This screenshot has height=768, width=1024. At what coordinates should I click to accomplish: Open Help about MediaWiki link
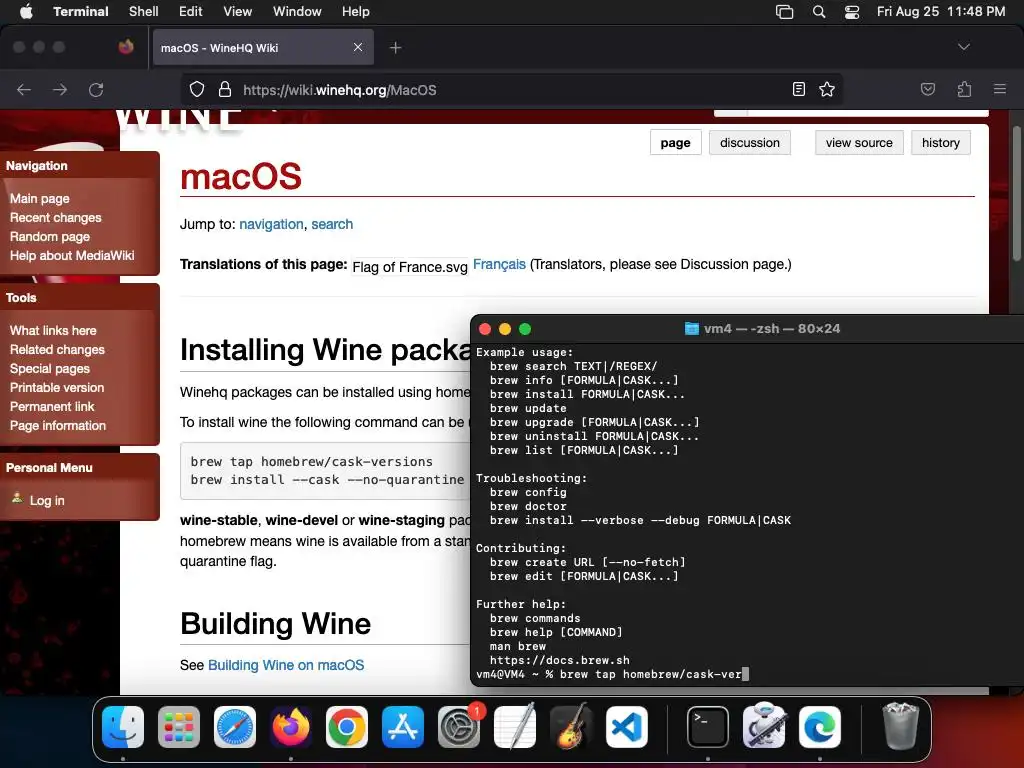72,255
